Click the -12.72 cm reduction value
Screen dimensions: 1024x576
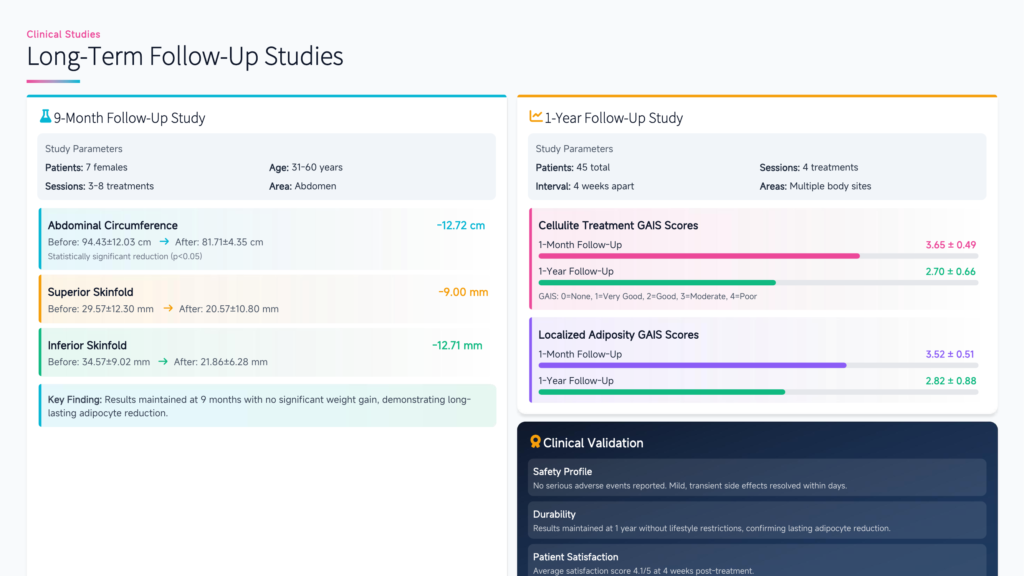coord(461,226)
